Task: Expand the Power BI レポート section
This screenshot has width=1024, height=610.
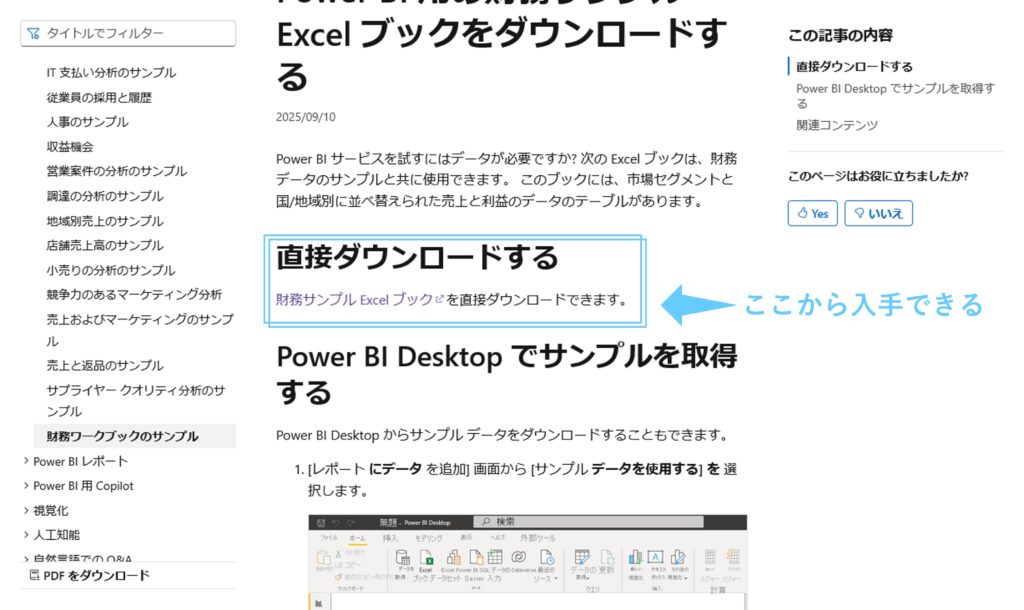Action: point(25,461)
